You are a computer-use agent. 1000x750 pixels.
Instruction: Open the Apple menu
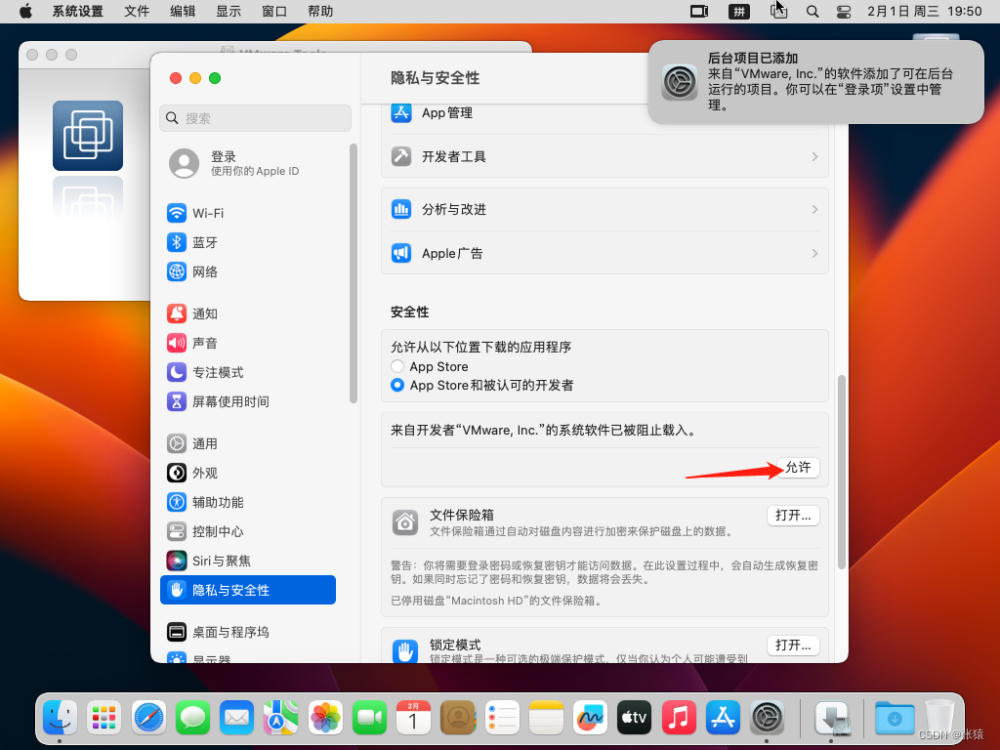26,11
